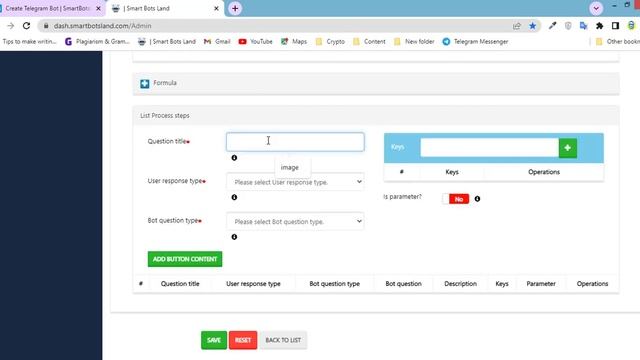Click the Description column header
Image resolution: width=640 pixels, height=360 pixels.
click(460, 284)
